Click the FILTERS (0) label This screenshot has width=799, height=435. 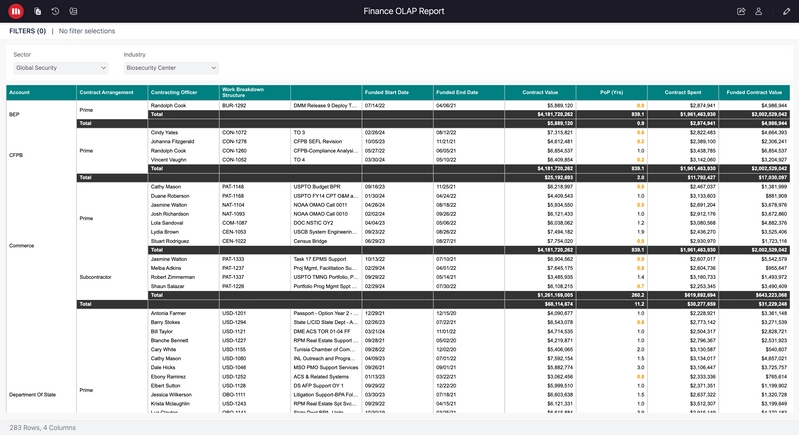tap(28, 32)
